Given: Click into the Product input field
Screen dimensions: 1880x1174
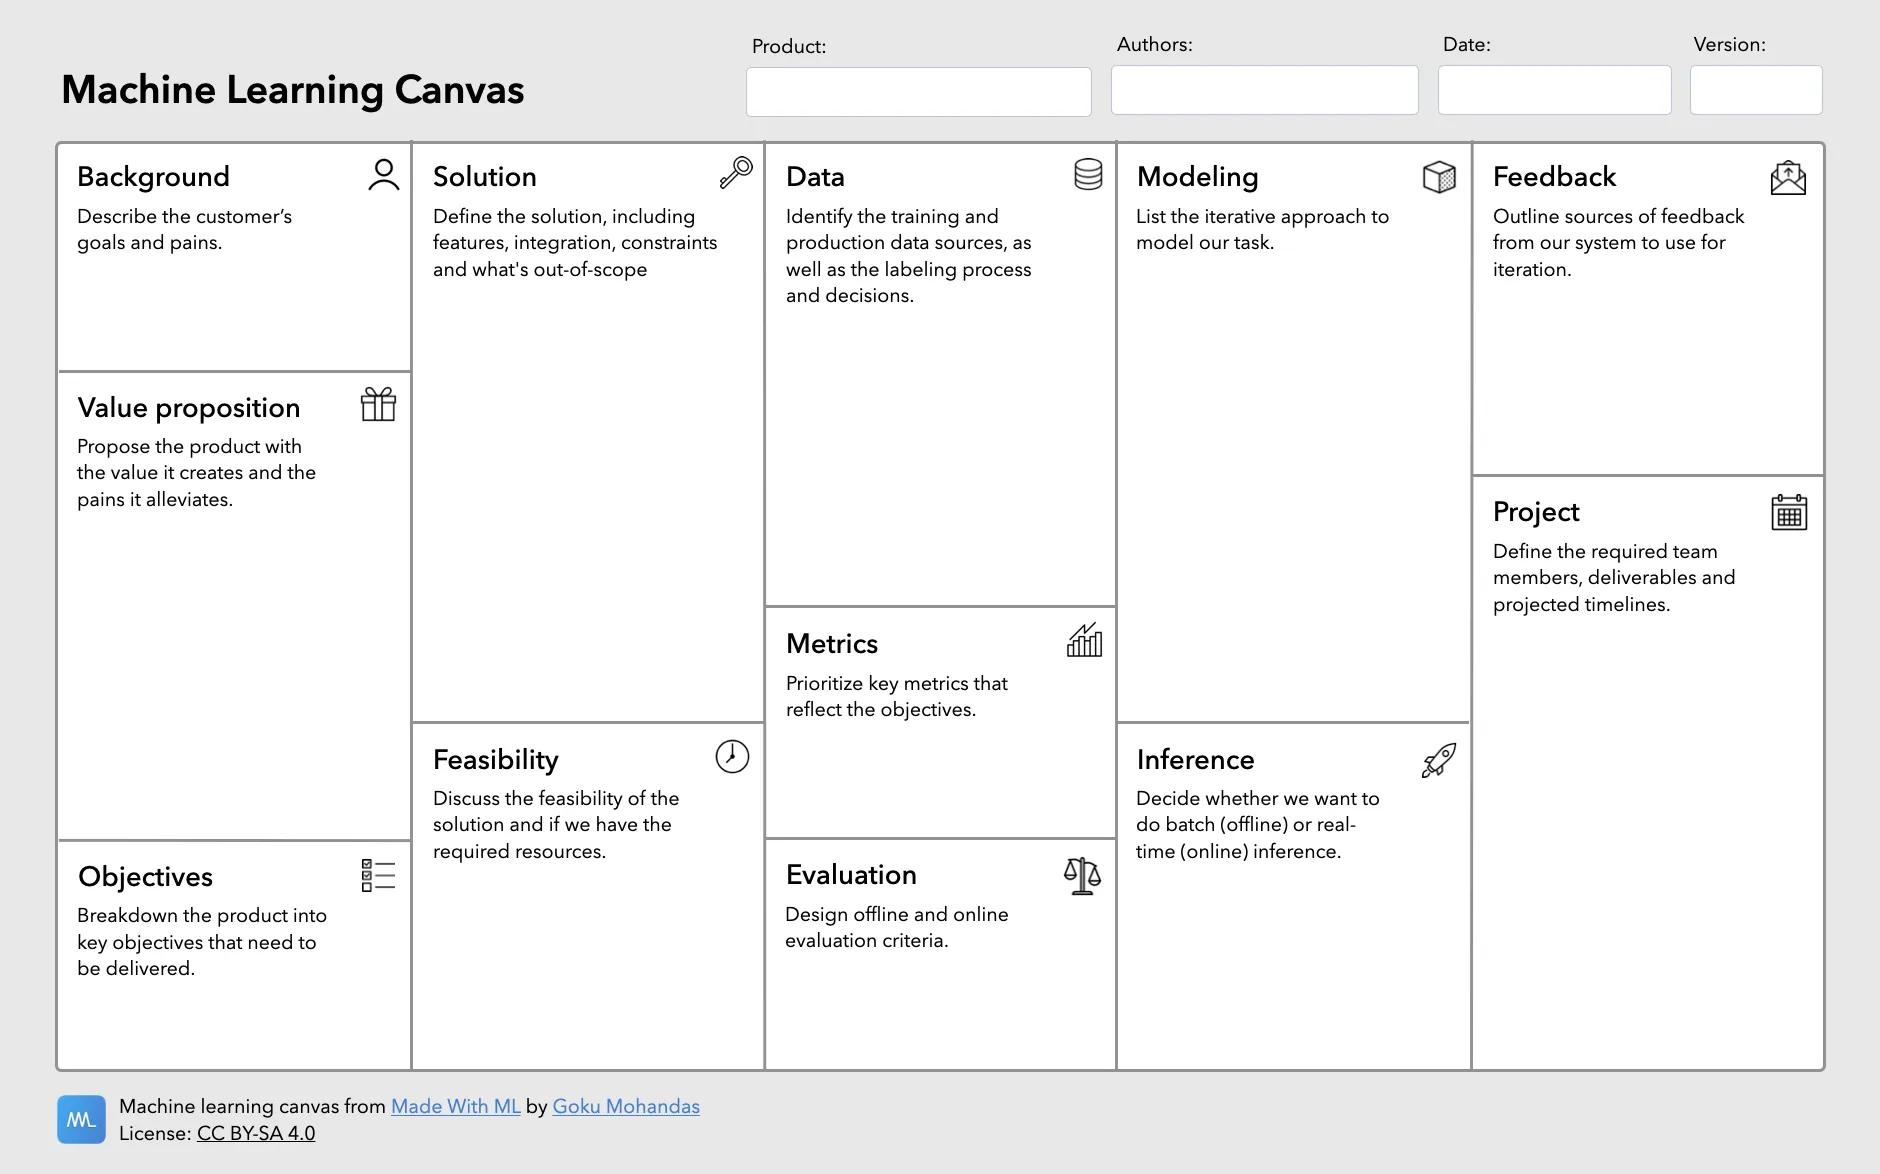Looking at the screenshot, I should point(918,92).
